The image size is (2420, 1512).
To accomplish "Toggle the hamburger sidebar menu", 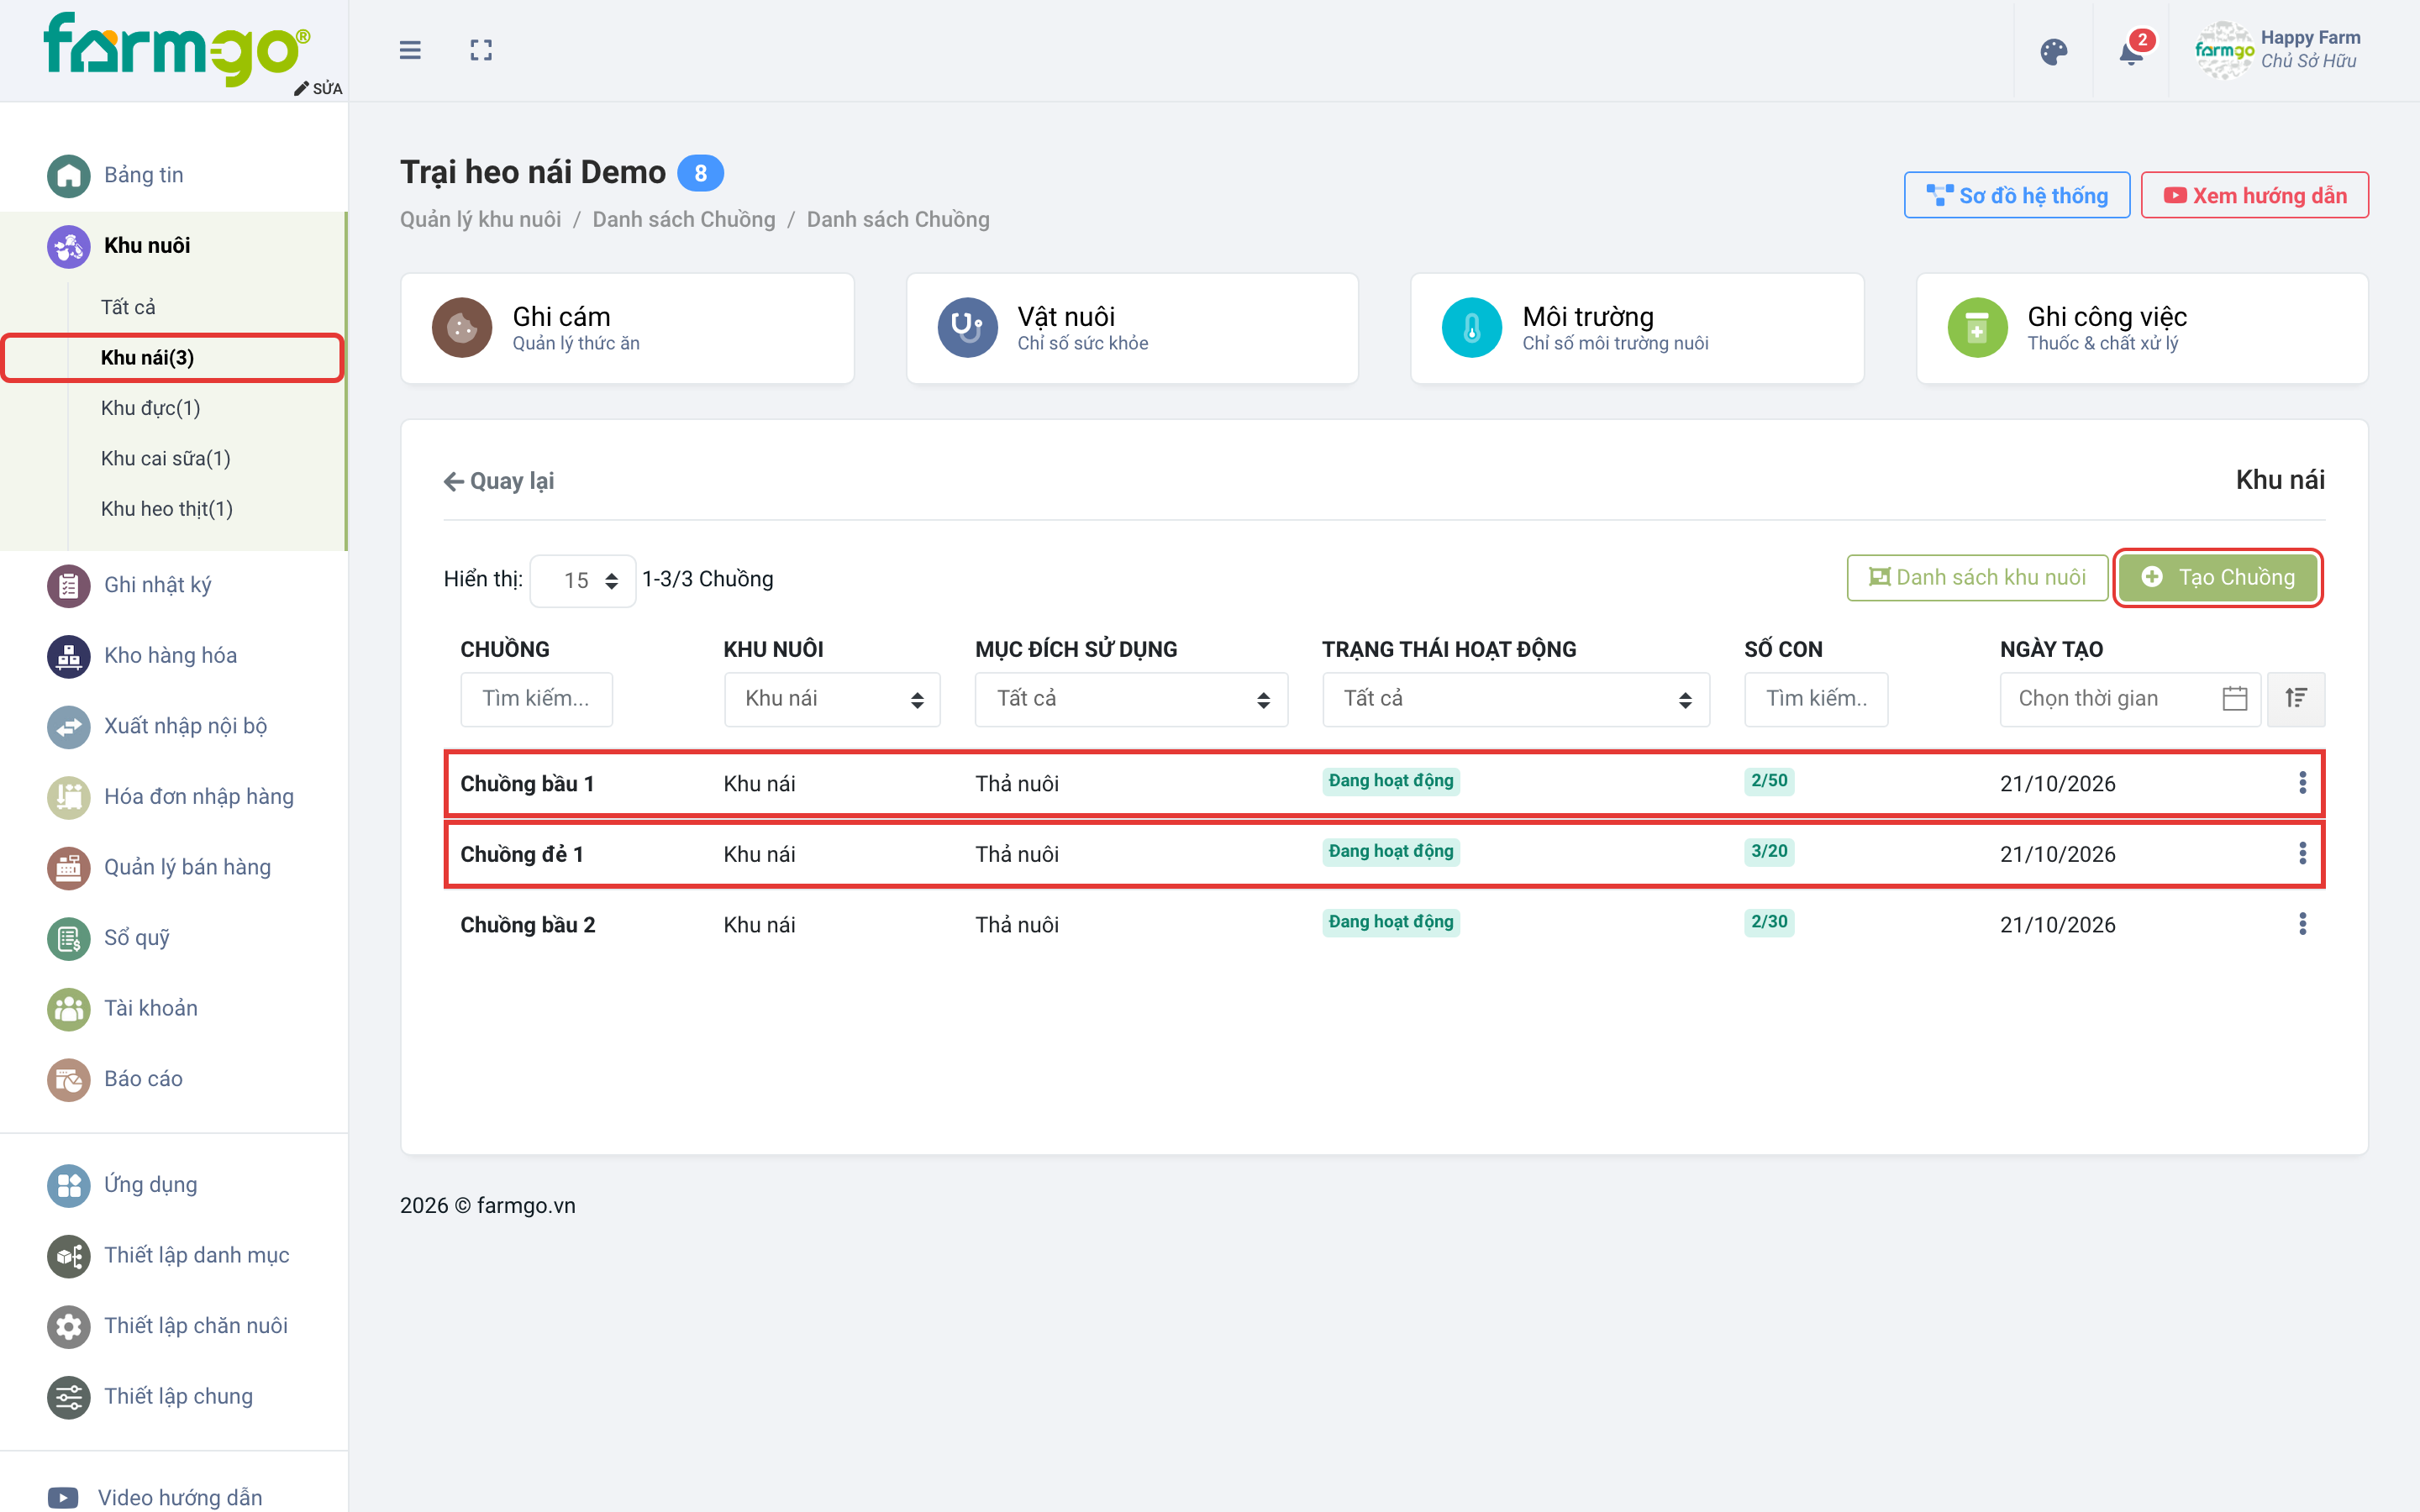I will coord(410,50).
